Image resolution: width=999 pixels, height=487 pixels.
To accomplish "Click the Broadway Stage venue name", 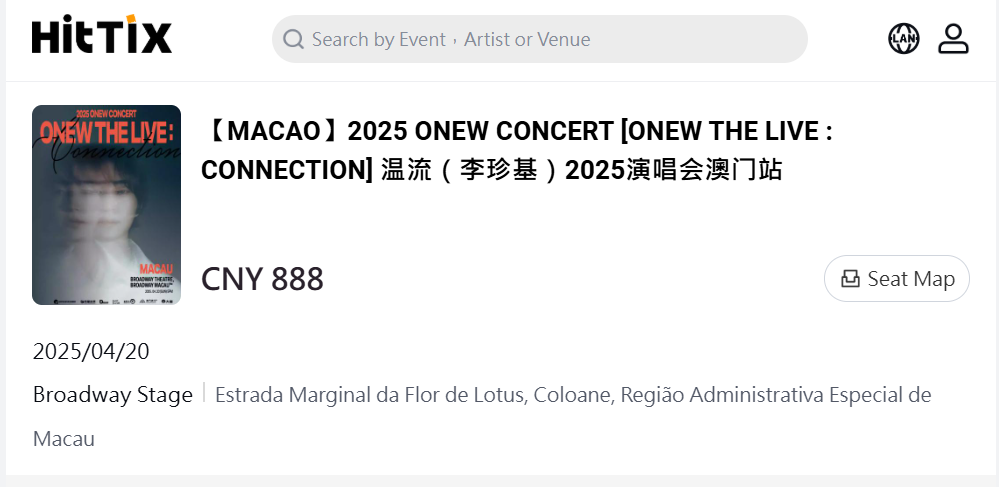I will point(112,395).
